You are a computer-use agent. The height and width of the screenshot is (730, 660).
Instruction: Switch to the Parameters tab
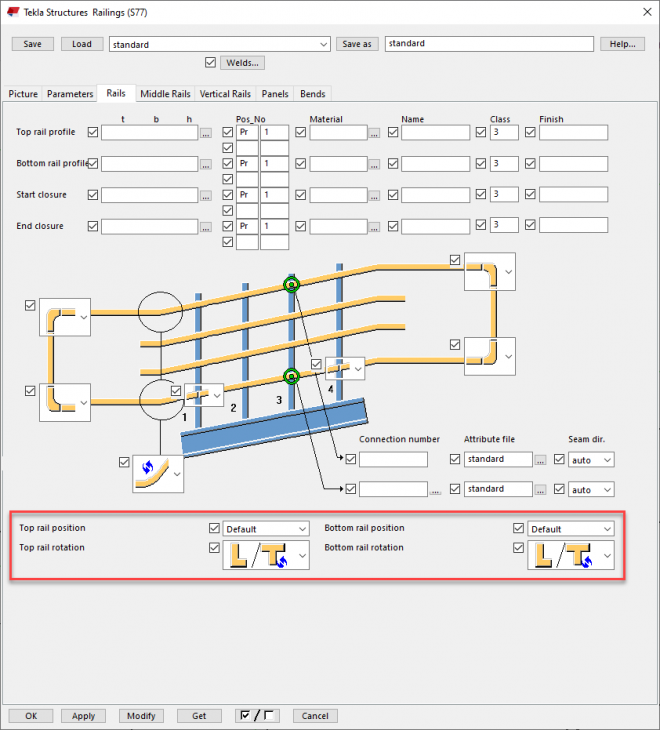coord(70,94)
